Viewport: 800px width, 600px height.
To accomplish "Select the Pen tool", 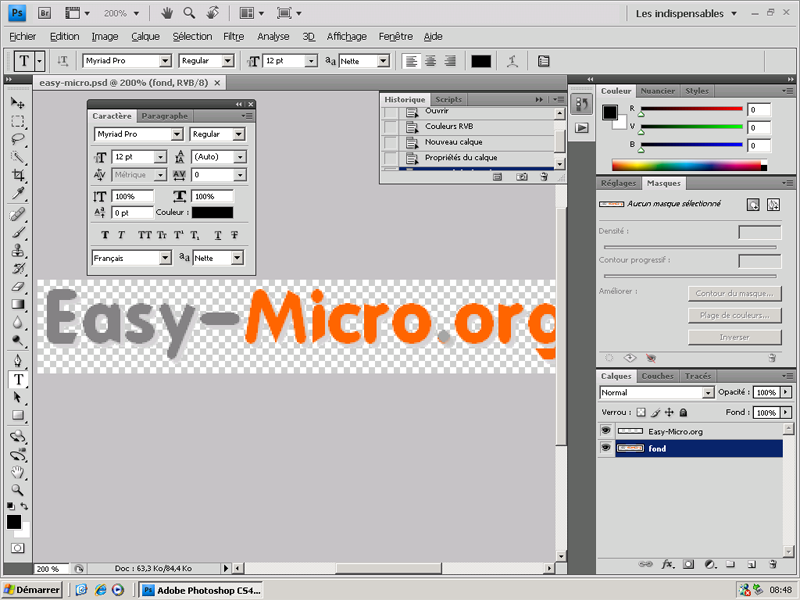I will tap(18, 361).
